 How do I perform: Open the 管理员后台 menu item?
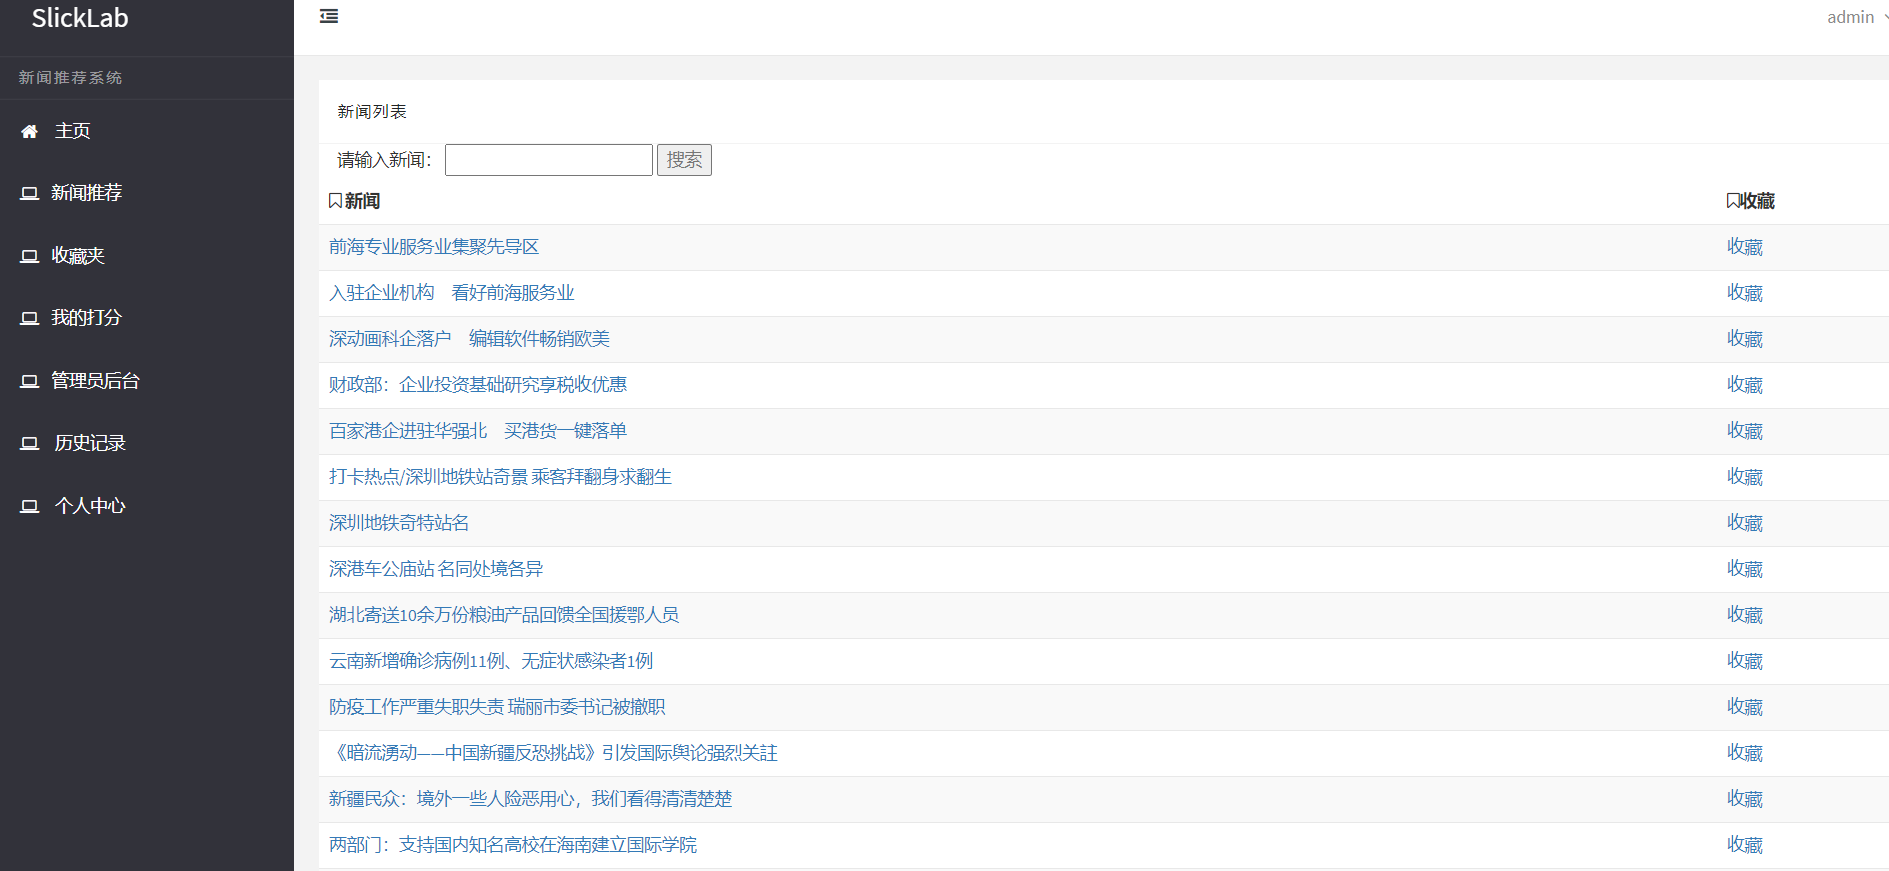coord(96,381)
